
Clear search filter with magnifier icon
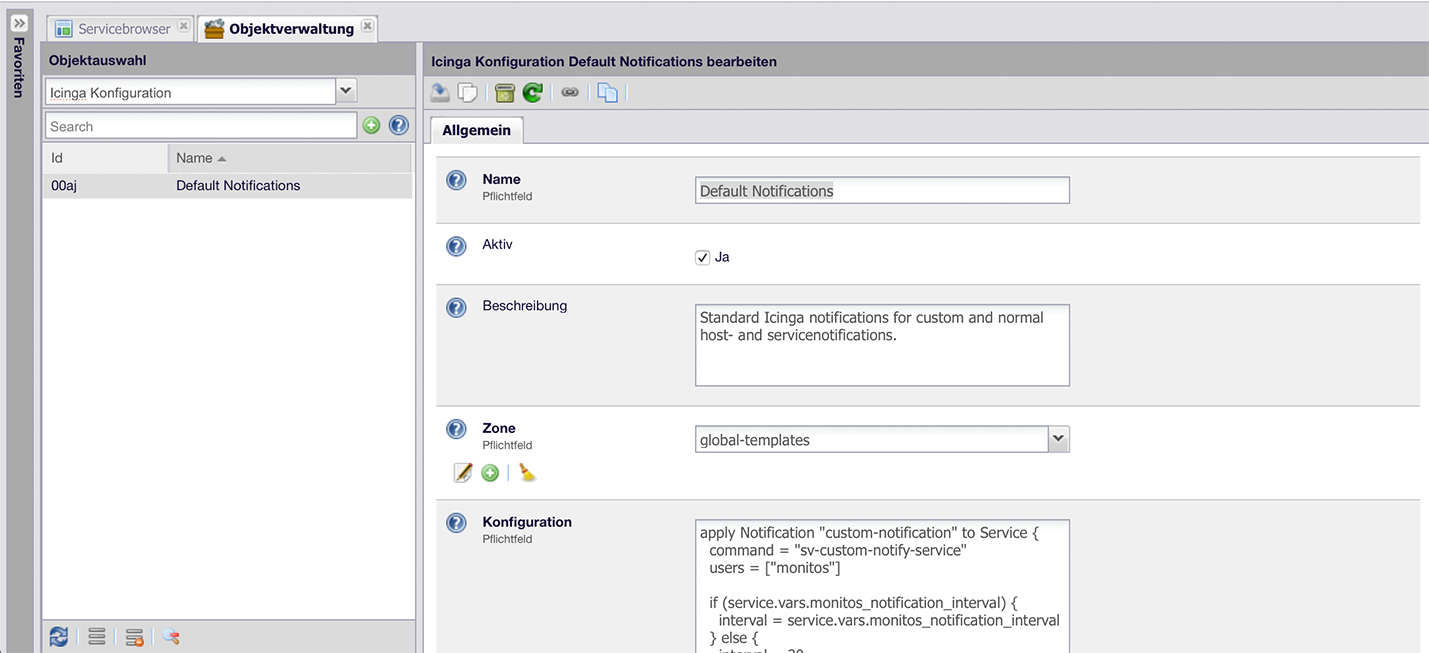[x=171, y=637]
